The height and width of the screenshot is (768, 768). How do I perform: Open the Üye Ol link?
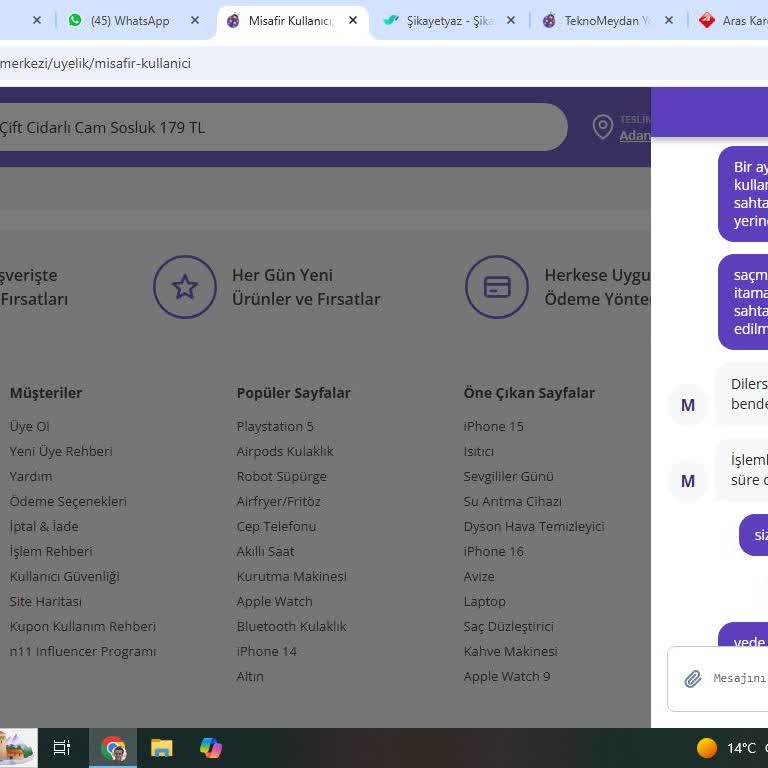pyautogui.click(x=29, y=427)
